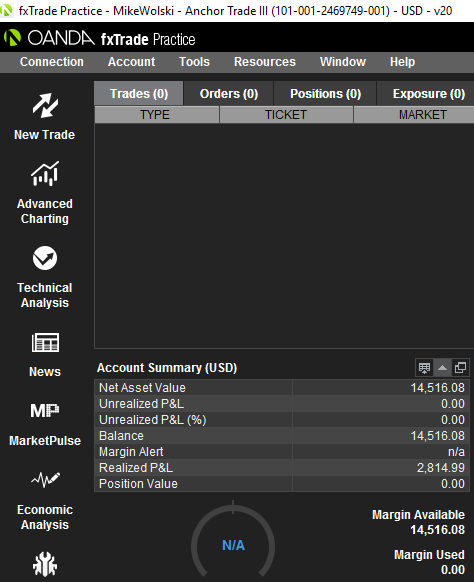Image resolution: width=474 pixels, height=582 pixels.
Task: Click the N/A margin gauge dial
Action: (233, 542)
